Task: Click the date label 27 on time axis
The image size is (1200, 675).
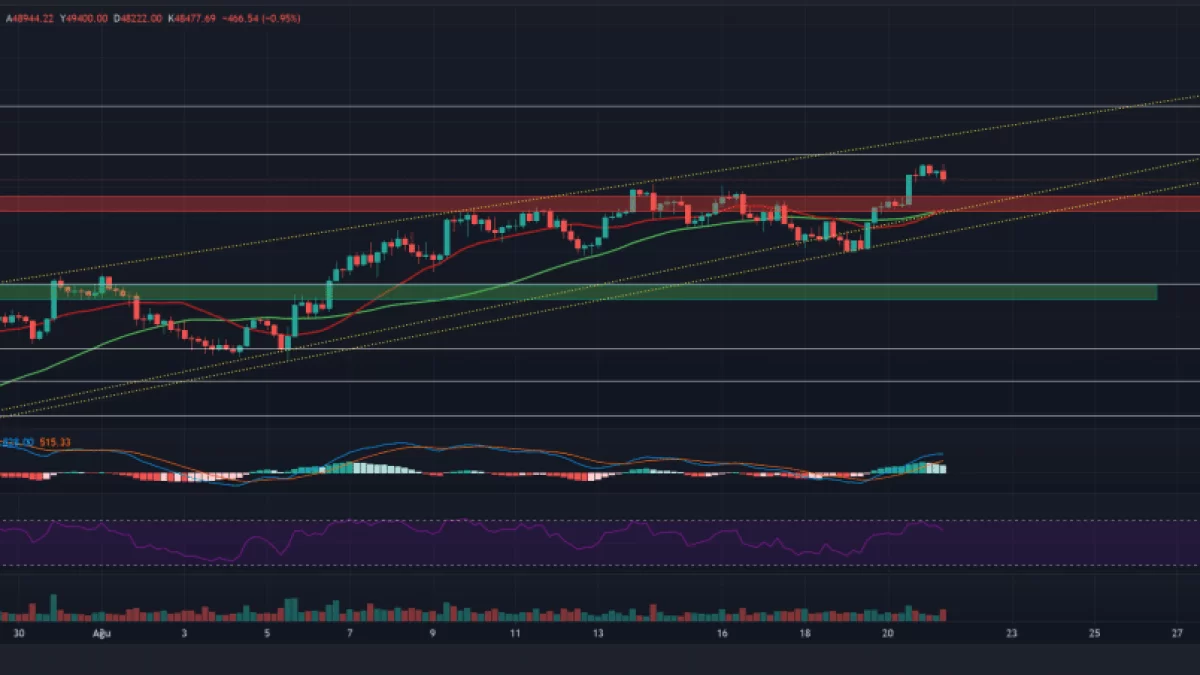Action: [1177, 633]
